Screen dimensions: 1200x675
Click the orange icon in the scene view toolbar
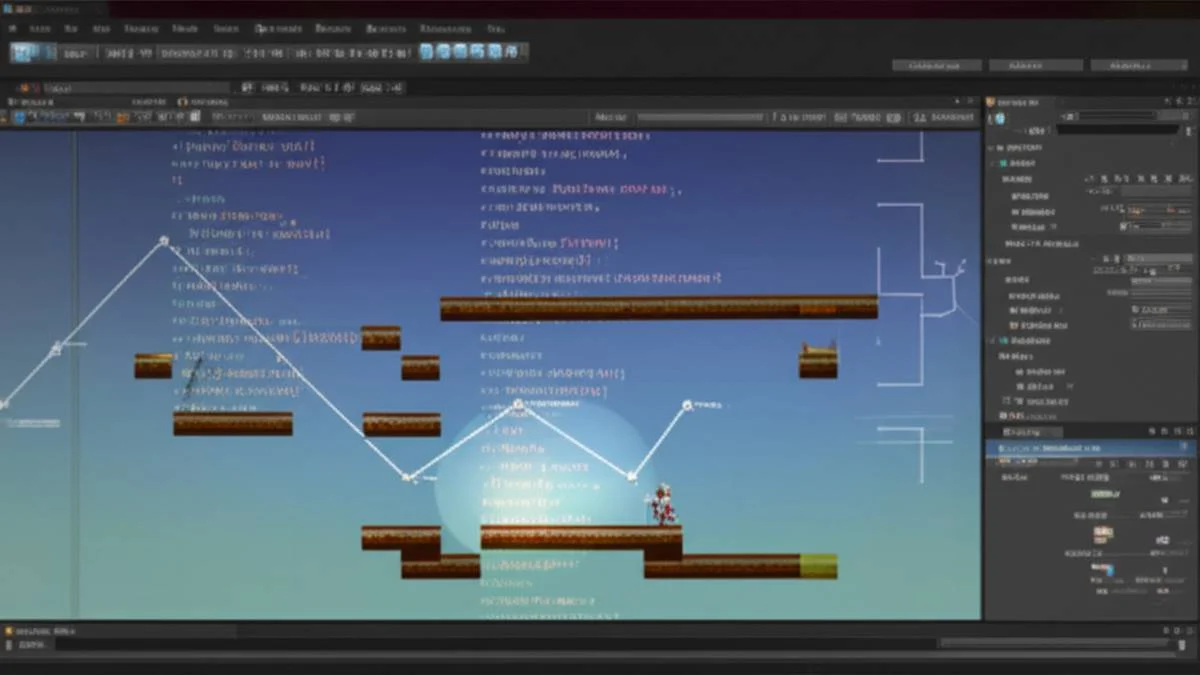(x=122, y=118)
